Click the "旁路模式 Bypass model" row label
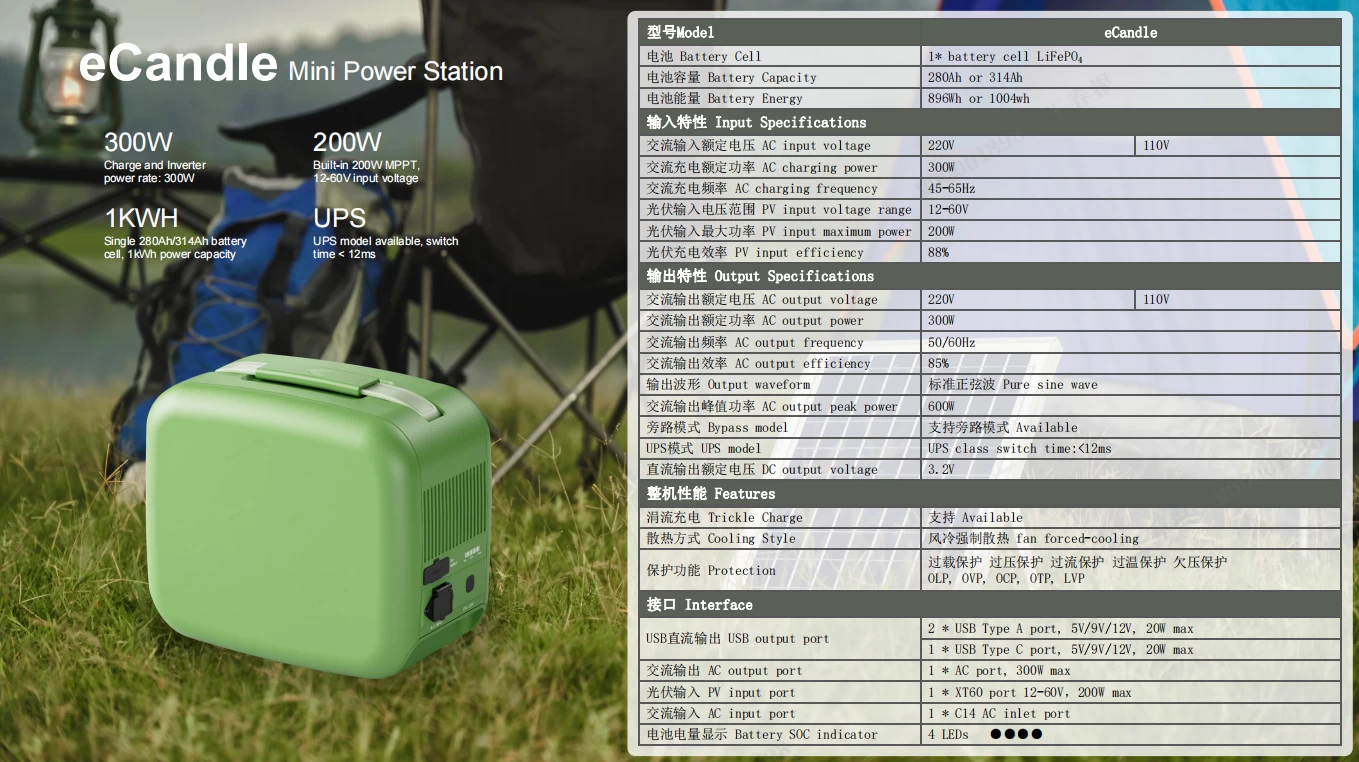 click(717, 427)
